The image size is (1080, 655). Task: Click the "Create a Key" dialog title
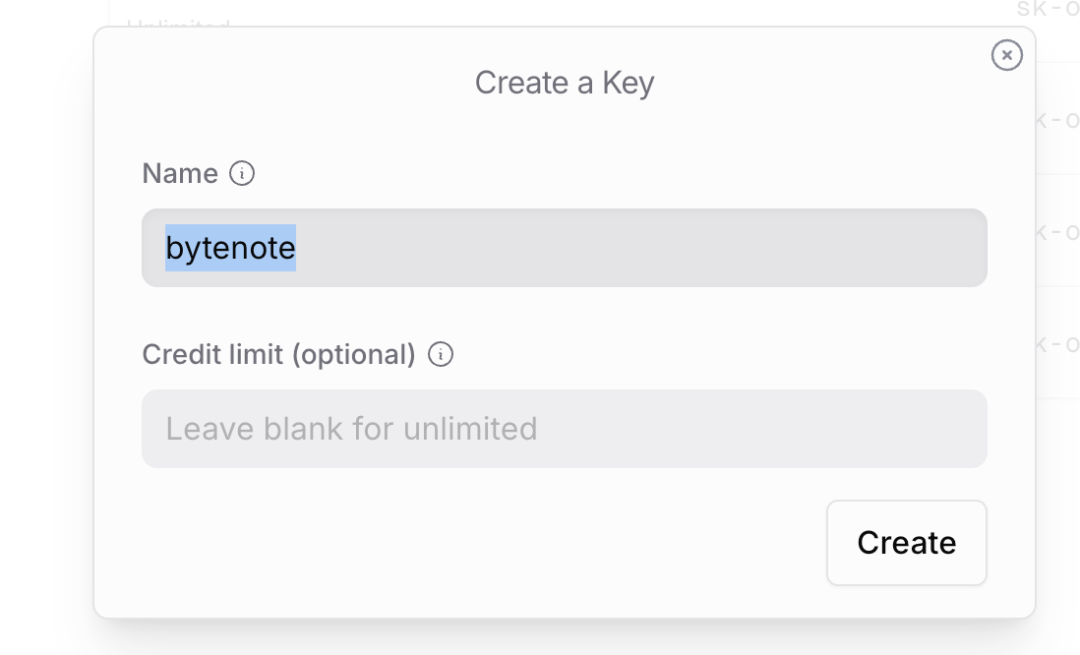[x=564, y=83]
